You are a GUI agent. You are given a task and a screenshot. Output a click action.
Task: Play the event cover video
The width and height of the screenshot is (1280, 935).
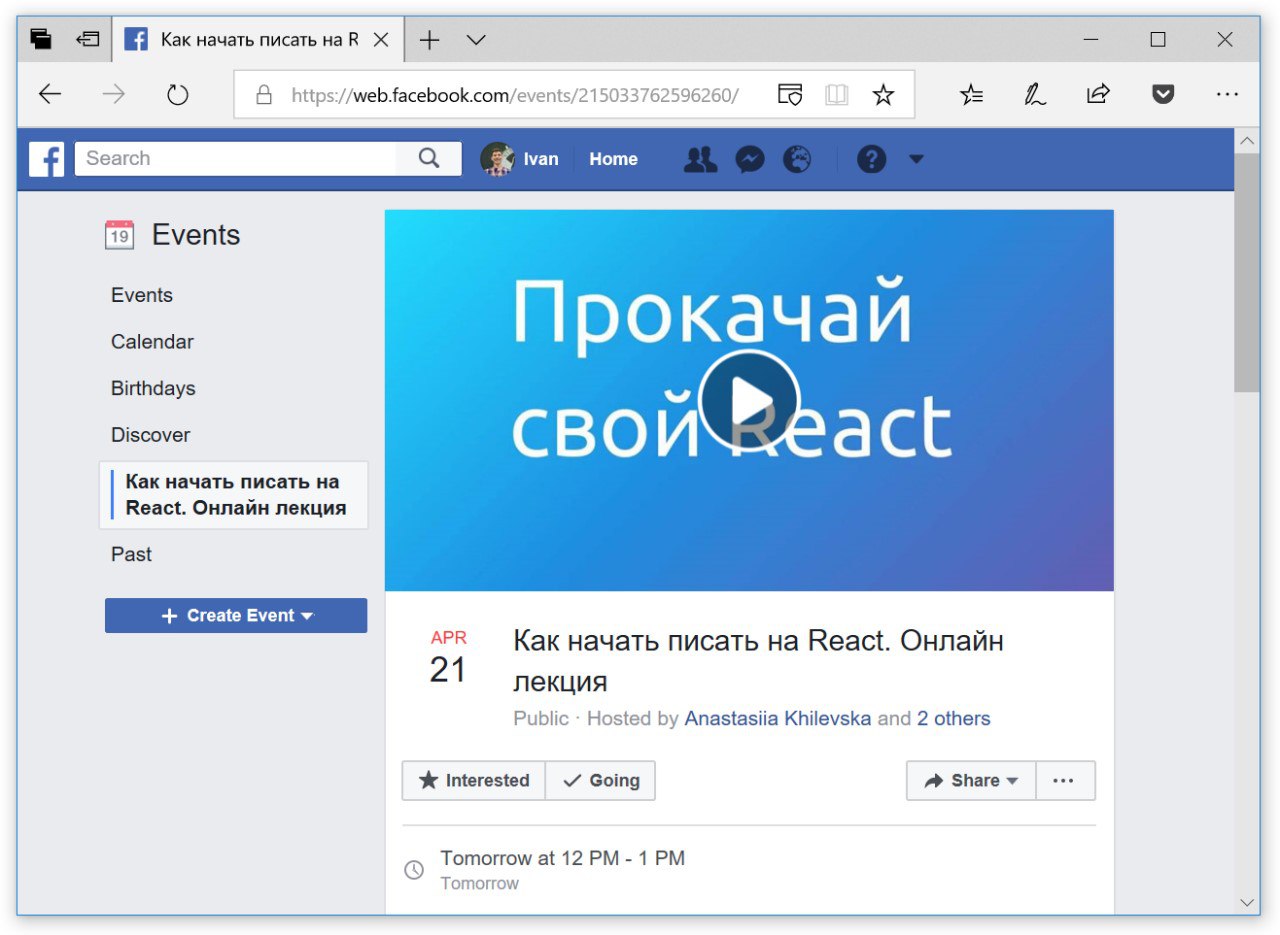pos(749,401)
